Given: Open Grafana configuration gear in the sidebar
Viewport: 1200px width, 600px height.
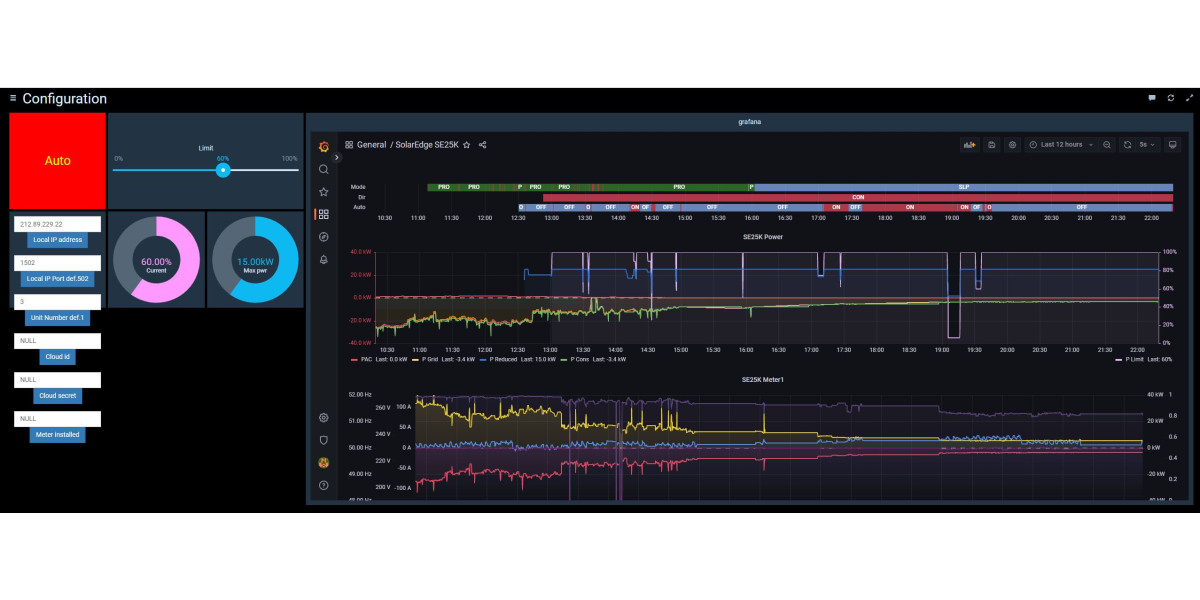Looking at the screenshot, I should tap(324, 417).
